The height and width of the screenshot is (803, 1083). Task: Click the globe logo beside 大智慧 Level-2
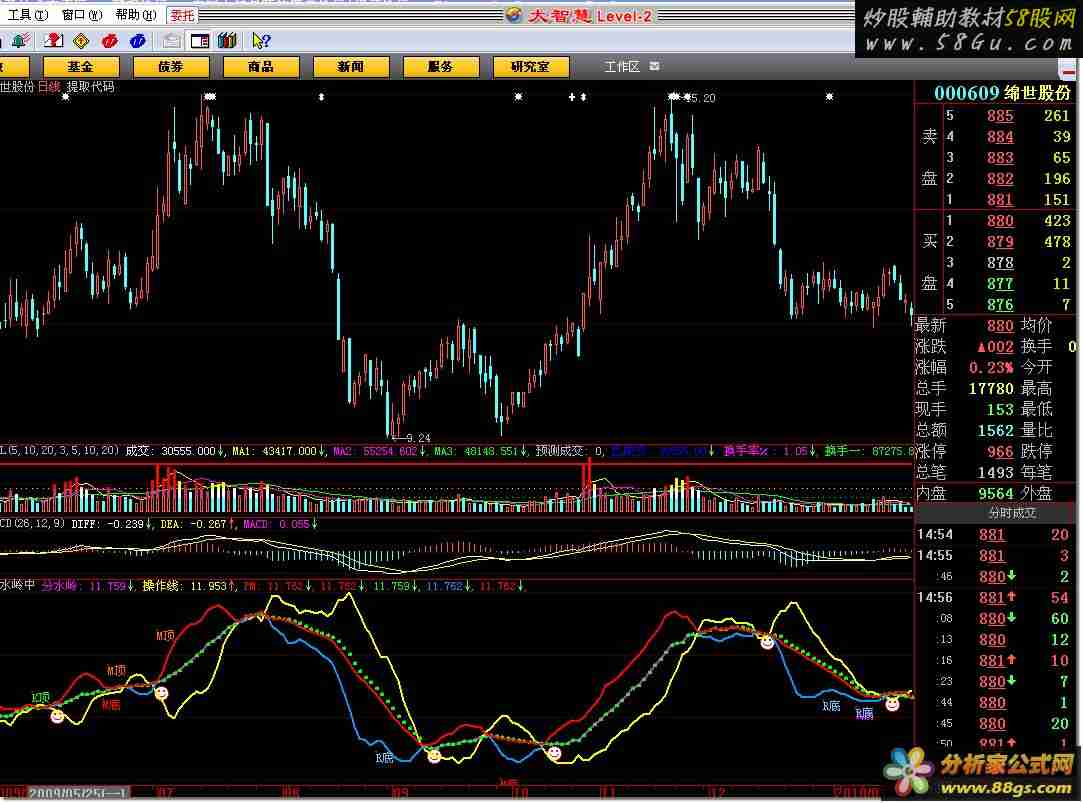[514, 15]
